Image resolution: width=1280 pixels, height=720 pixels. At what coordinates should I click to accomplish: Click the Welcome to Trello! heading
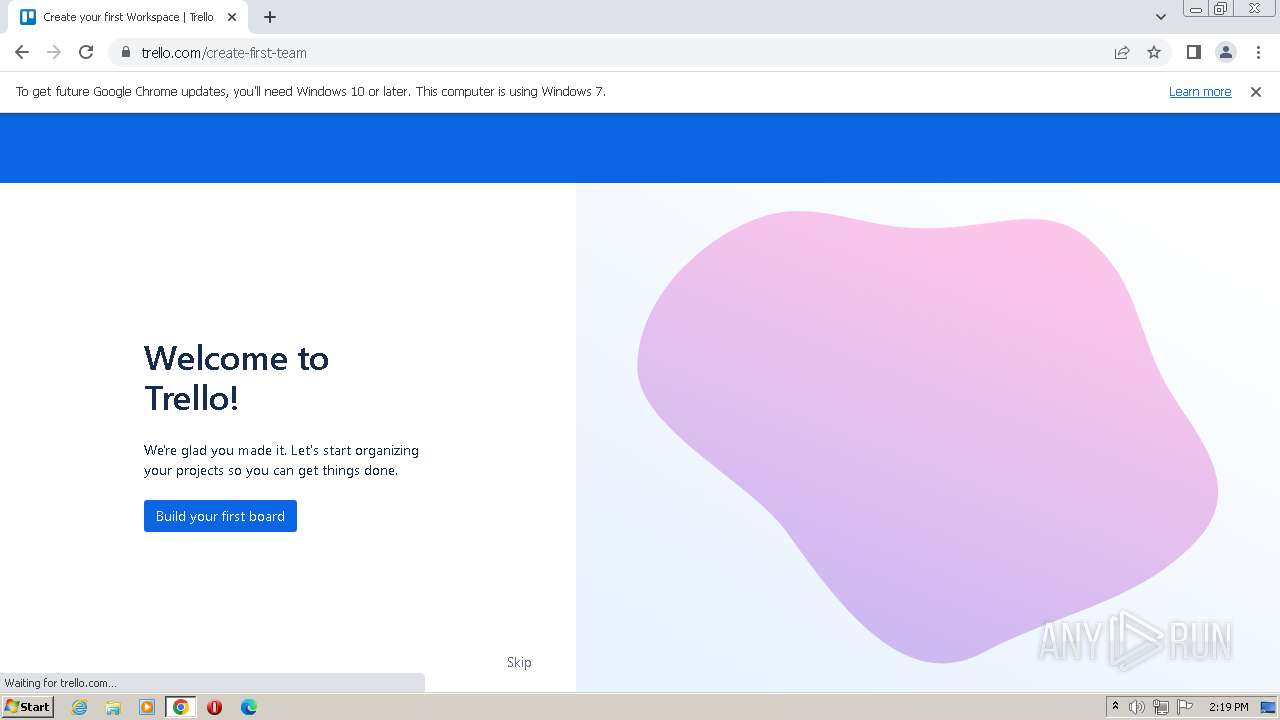click(x=236, y=378)
